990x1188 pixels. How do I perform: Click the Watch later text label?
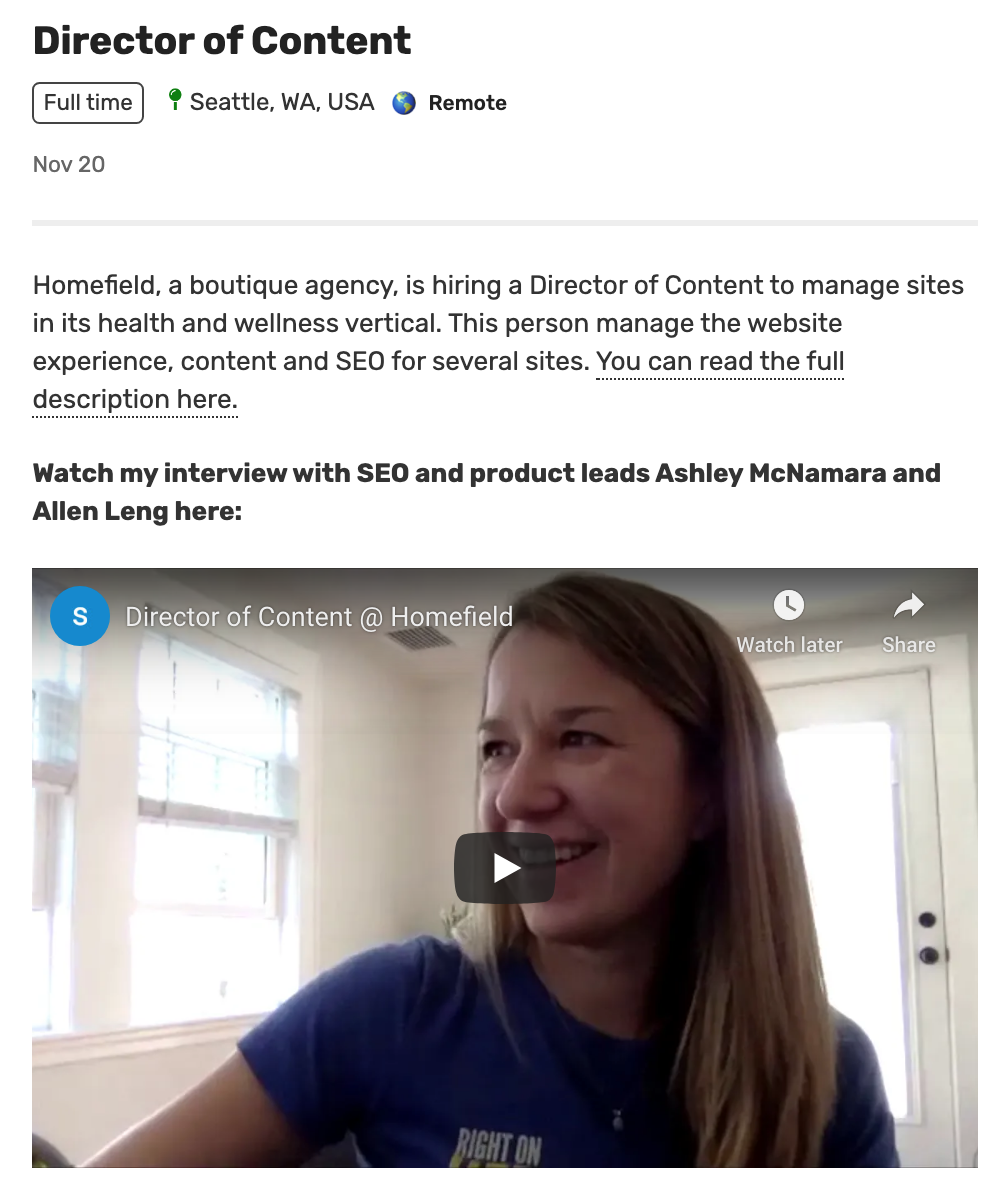(789, 645)
